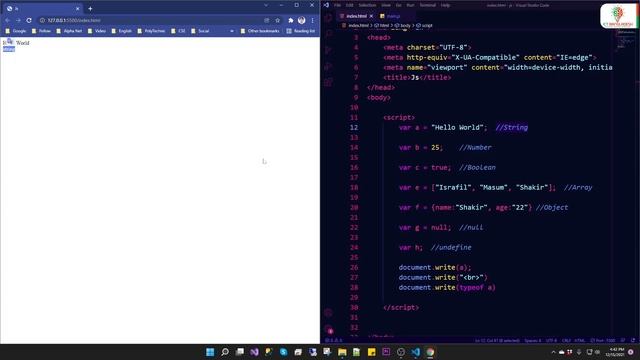Expand the bookmarks overflow arrow
Screen dimensions: 640x360
tap(232, 31)
